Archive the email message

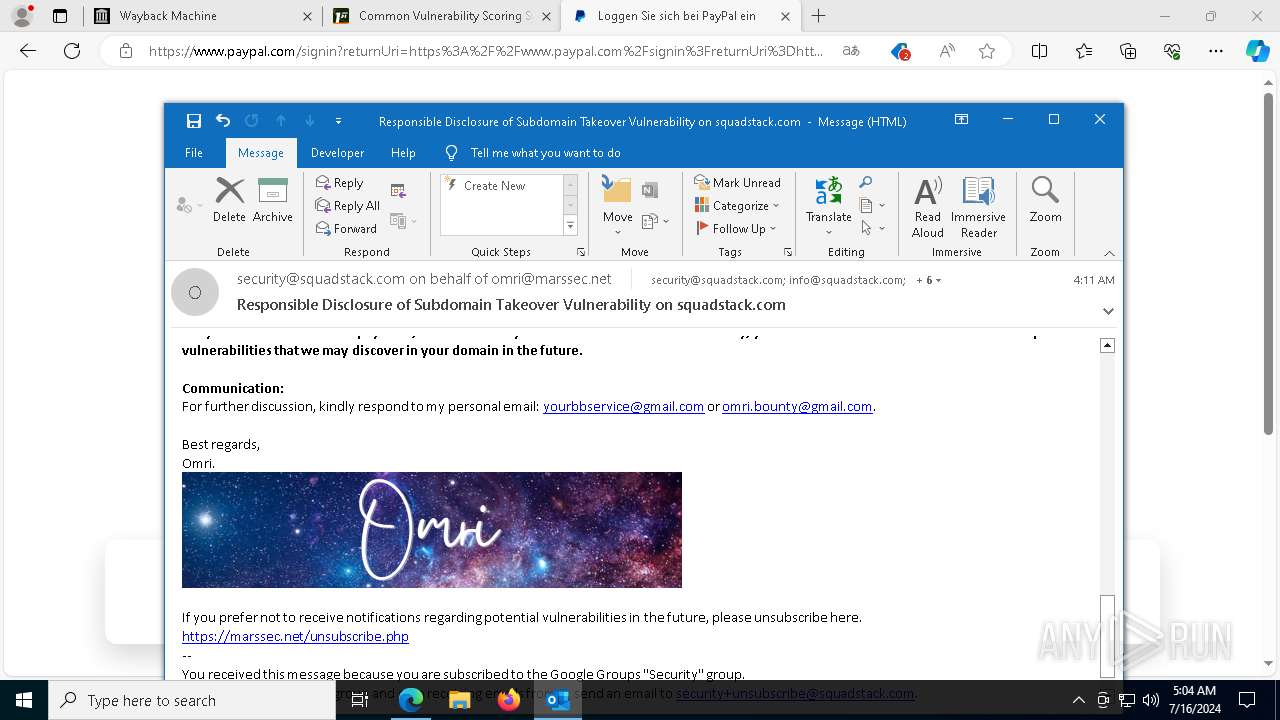click(272, 200)
